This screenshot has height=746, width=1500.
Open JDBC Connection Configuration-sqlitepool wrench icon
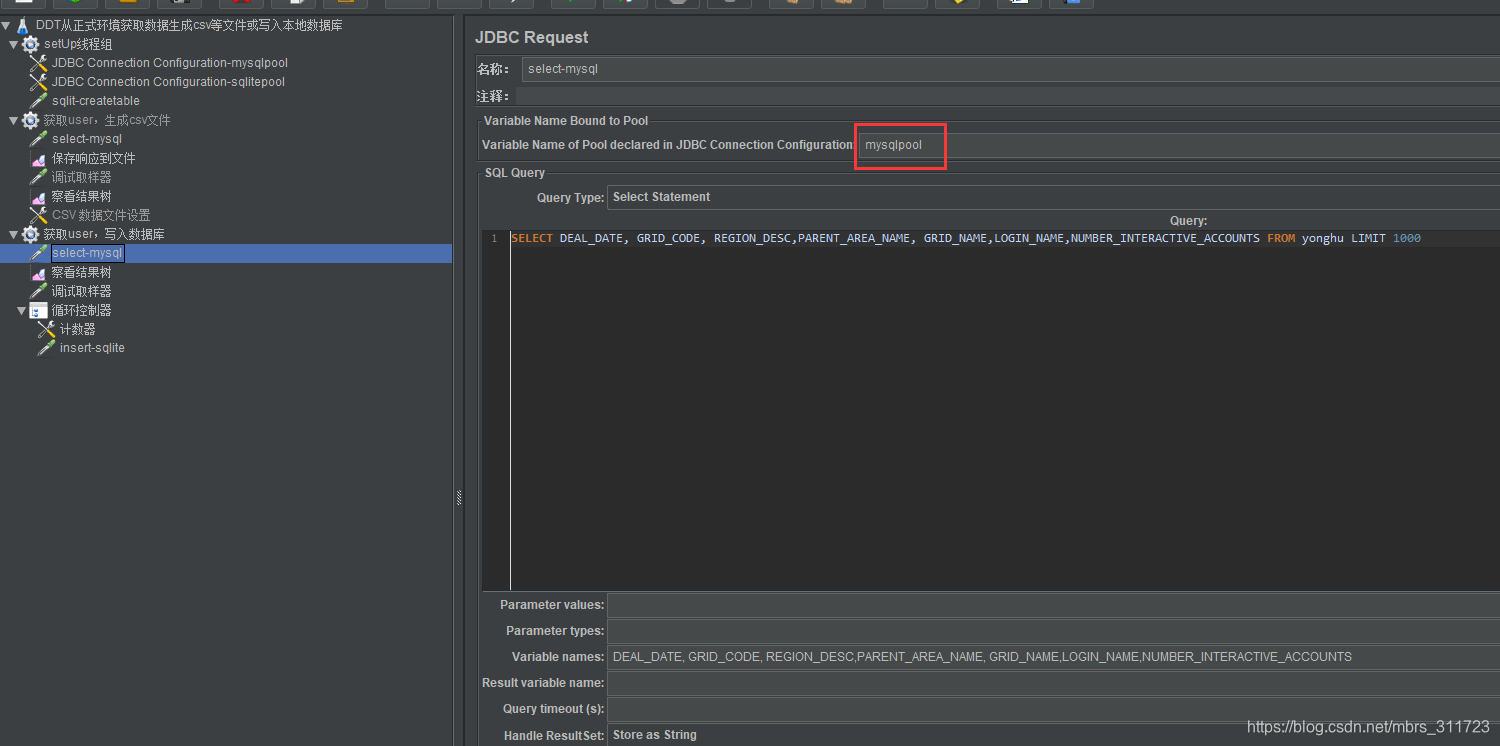(39, 82)
